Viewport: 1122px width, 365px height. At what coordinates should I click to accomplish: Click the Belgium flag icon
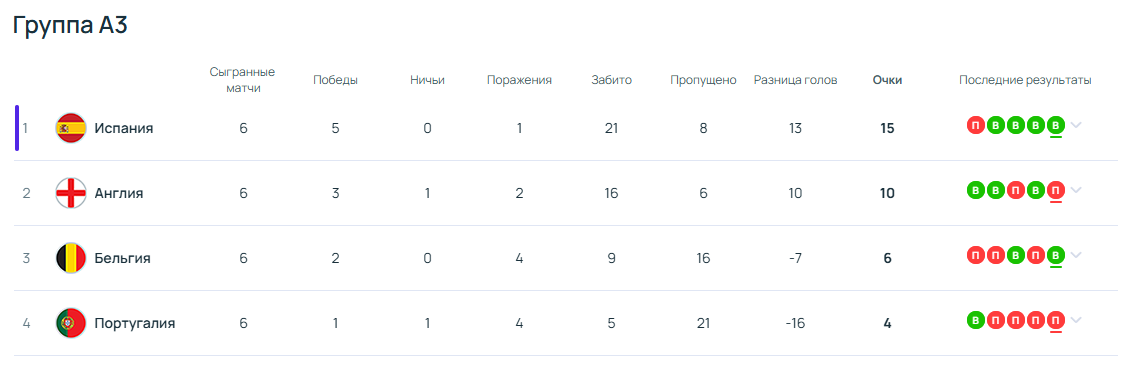[x=71, y=258]
